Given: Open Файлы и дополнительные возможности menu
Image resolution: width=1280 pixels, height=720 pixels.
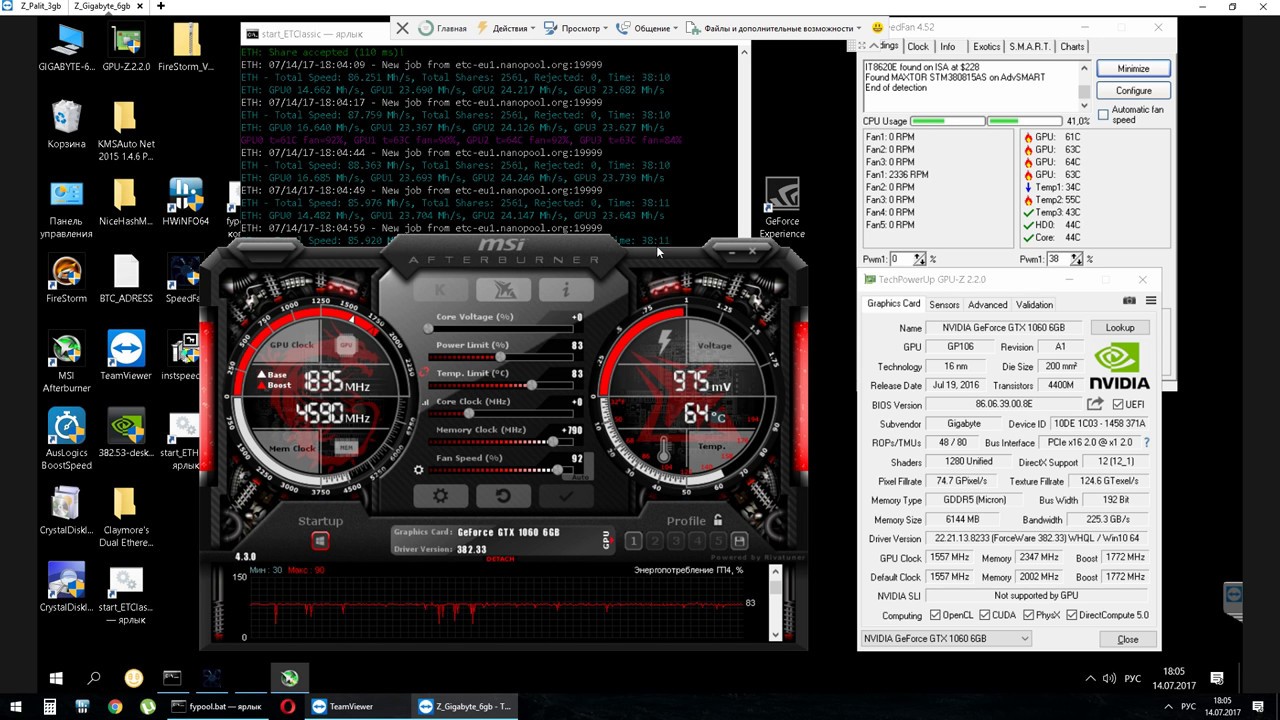Looking at the screenshot, I should pos(774,28).
